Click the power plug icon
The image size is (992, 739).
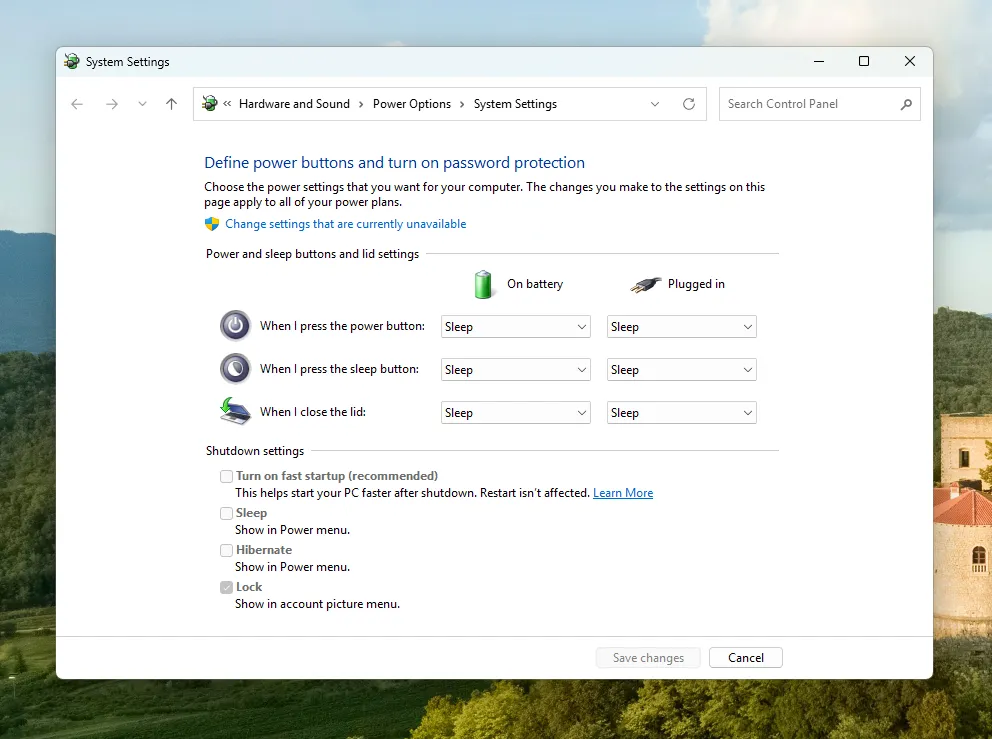pyautogui.click(x=644, y=283)
